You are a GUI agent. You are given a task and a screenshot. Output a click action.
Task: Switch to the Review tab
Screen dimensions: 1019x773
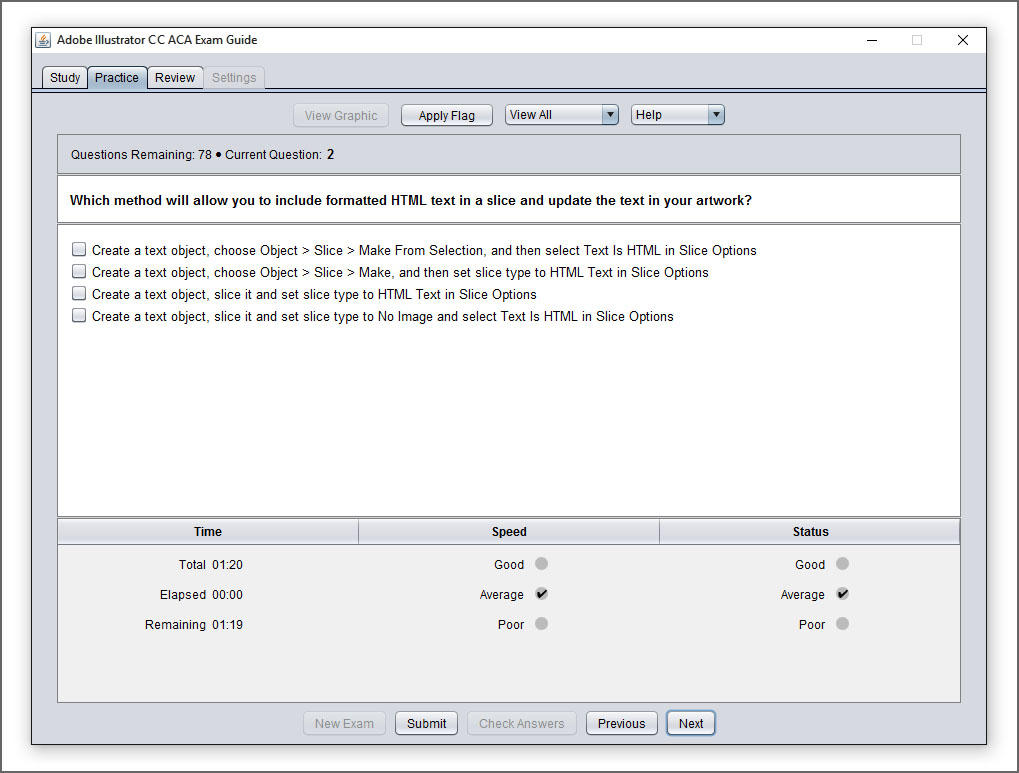coord(175,77)
